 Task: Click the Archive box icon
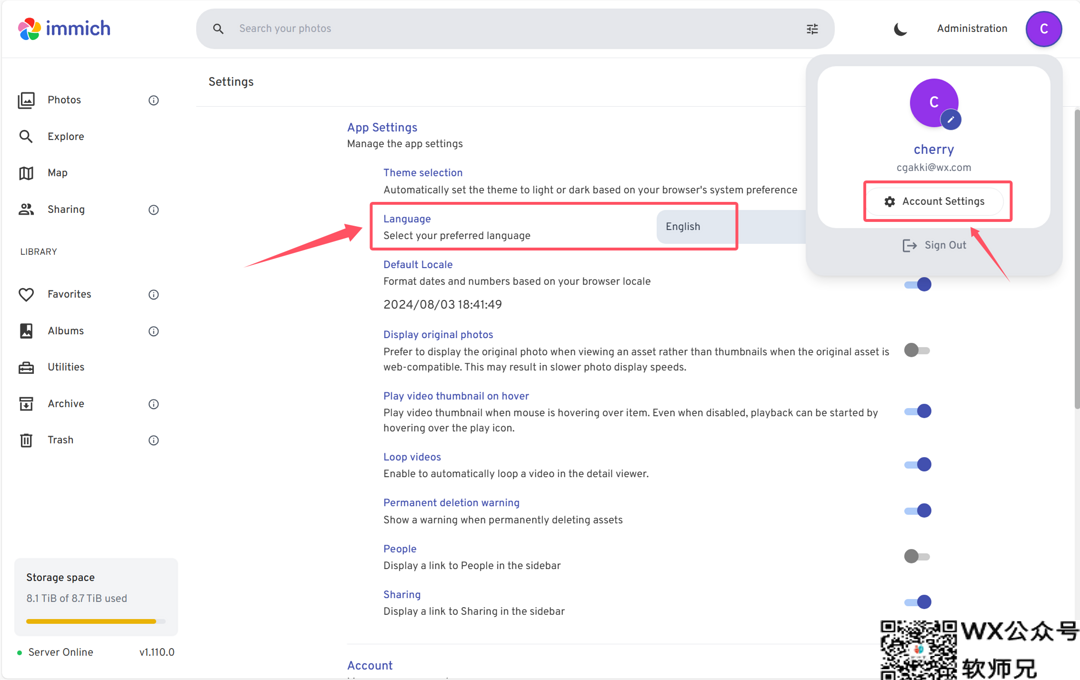tap(26, 404)
